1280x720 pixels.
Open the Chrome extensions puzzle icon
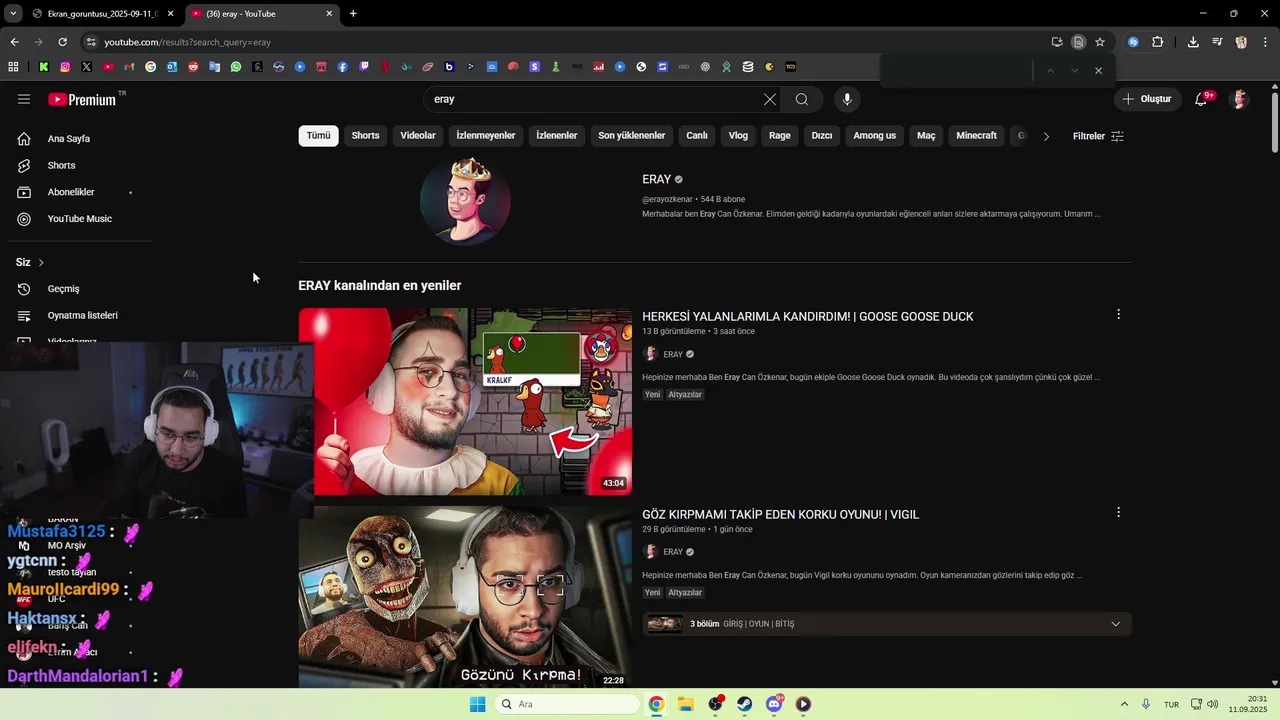[x=1158, y=42]
